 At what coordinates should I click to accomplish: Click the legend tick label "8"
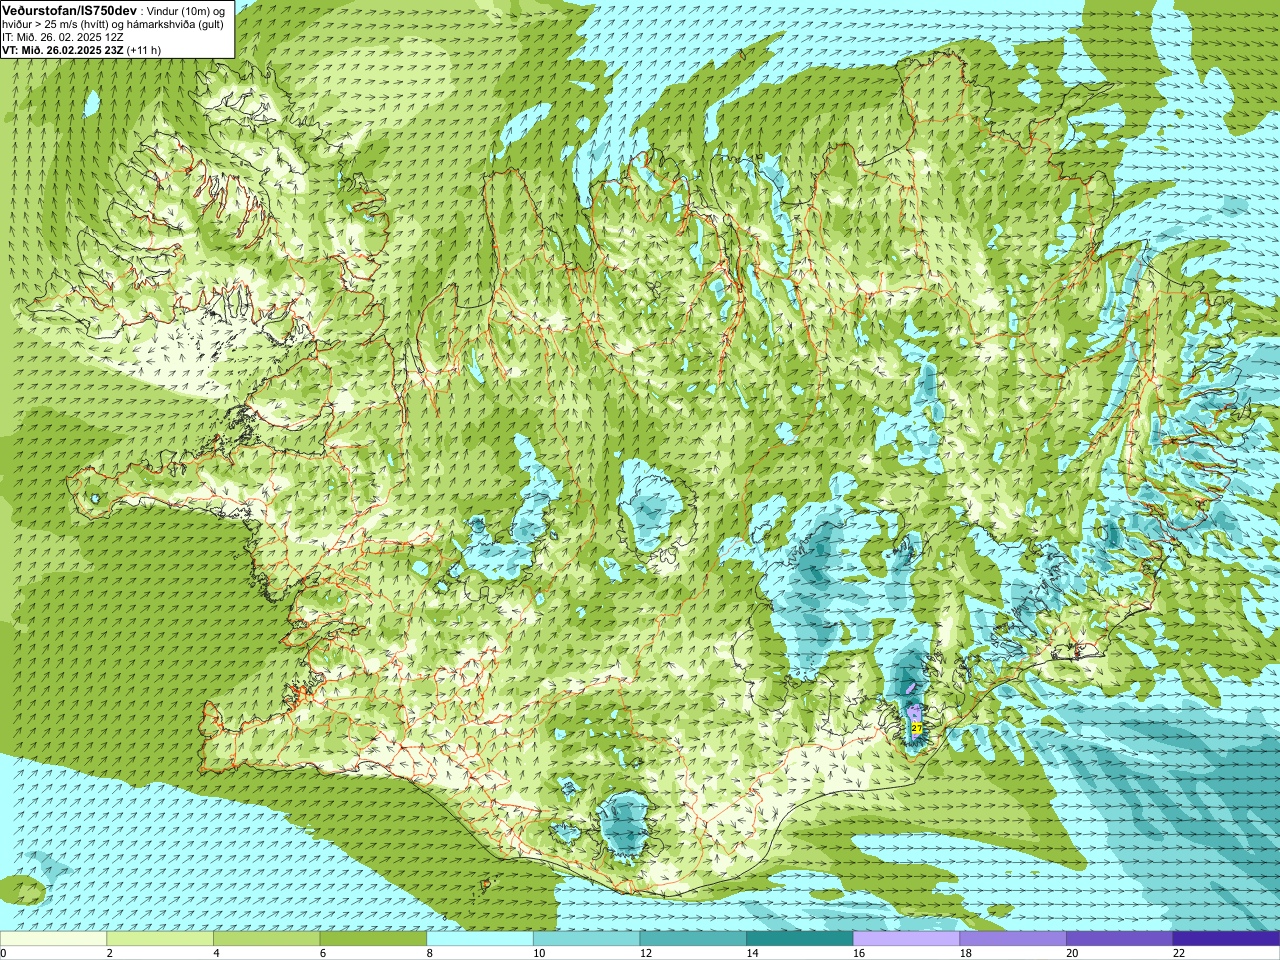point(430,953)
